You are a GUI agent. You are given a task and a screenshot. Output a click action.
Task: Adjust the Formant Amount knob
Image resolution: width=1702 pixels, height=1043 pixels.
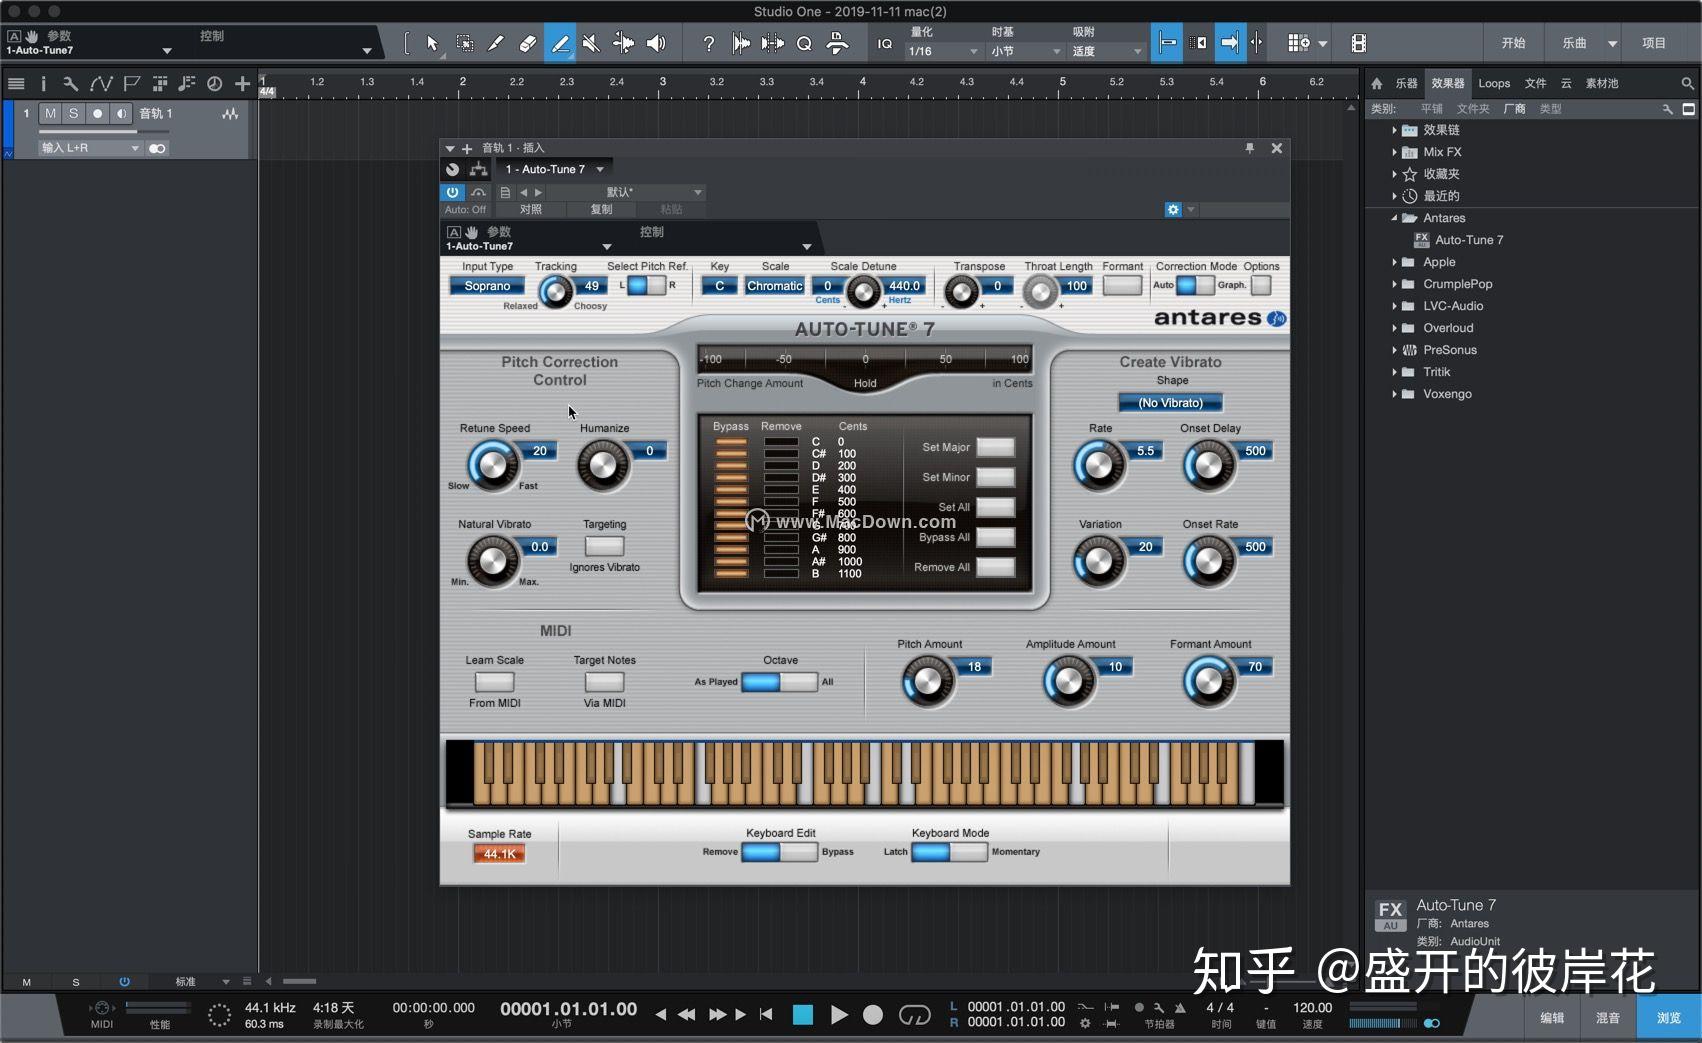(x=1208, y=682)
